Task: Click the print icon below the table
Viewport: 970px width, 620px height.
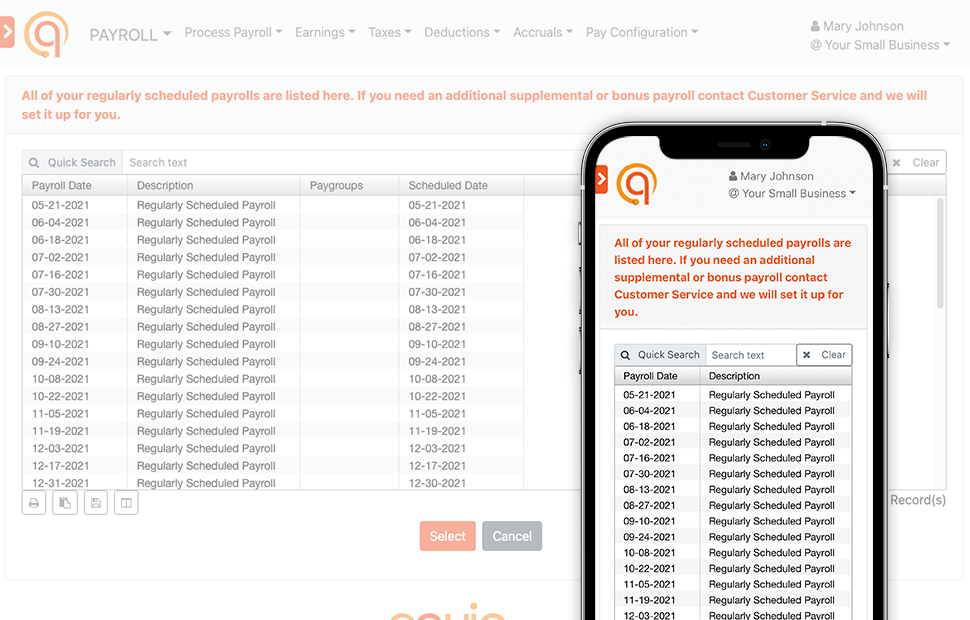Action: [34, 503]
